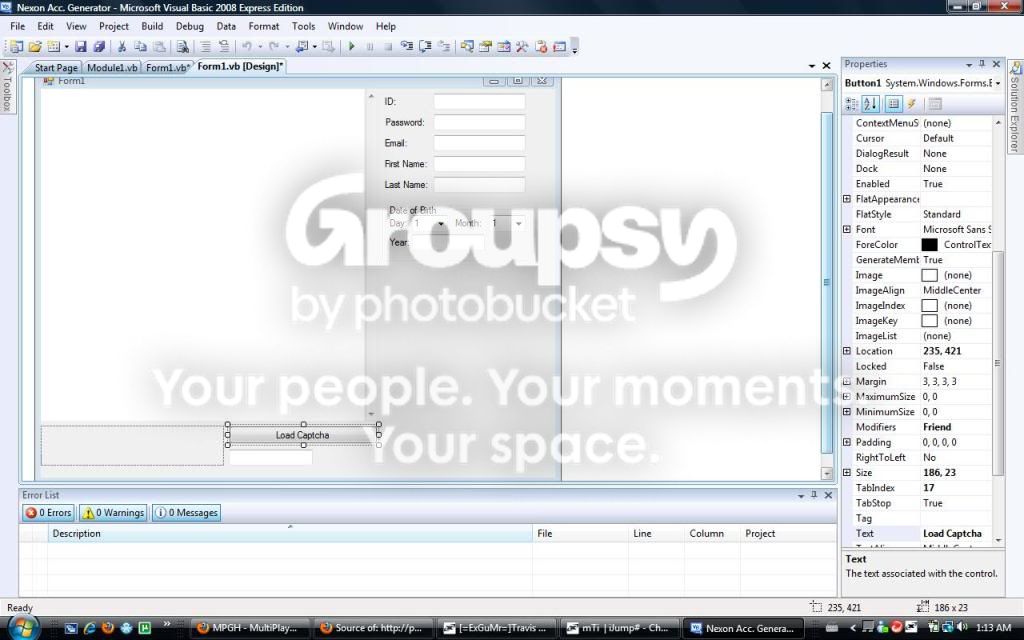Click the Step Over debug icon

(425, 46)
